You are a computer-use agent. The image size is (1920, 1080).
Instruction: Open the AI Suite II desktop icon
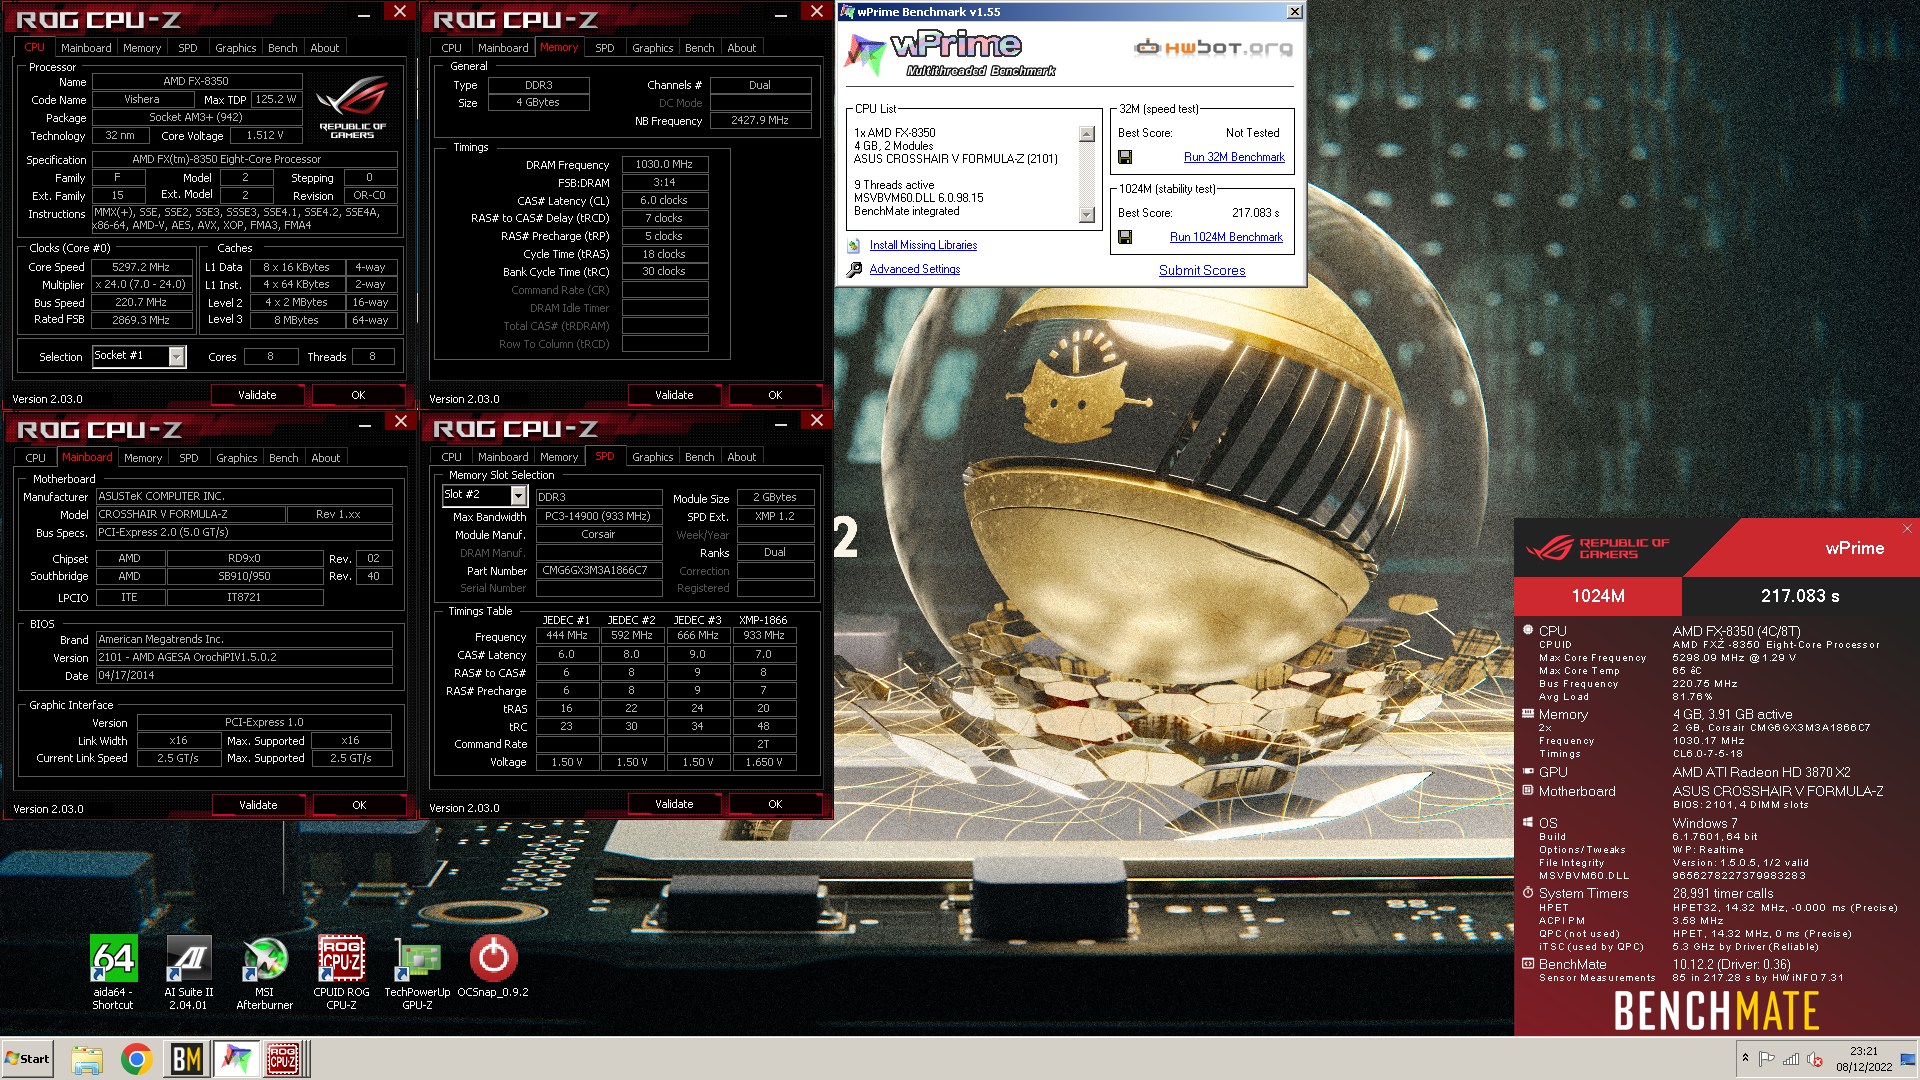coord(189,971)
